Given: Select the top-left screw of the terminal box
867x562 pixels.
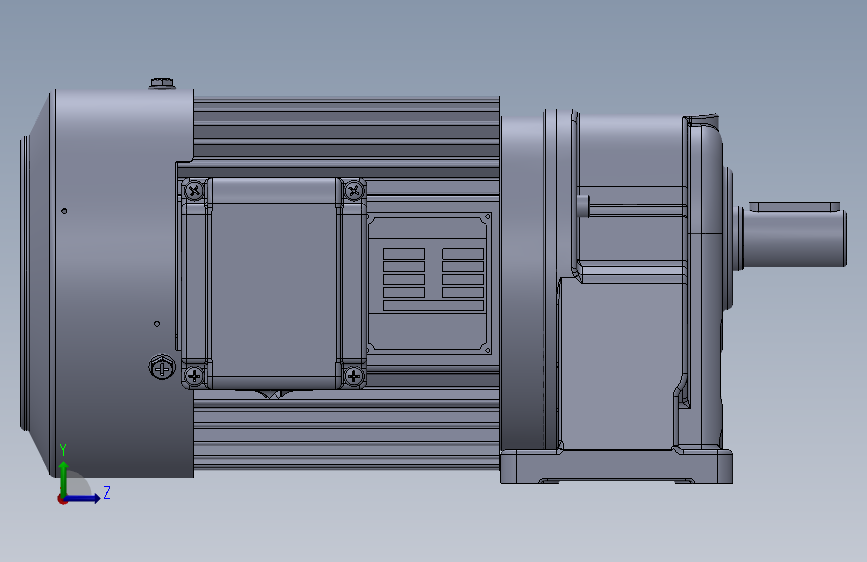Looking at the screenshot, I should pos(193,192).
